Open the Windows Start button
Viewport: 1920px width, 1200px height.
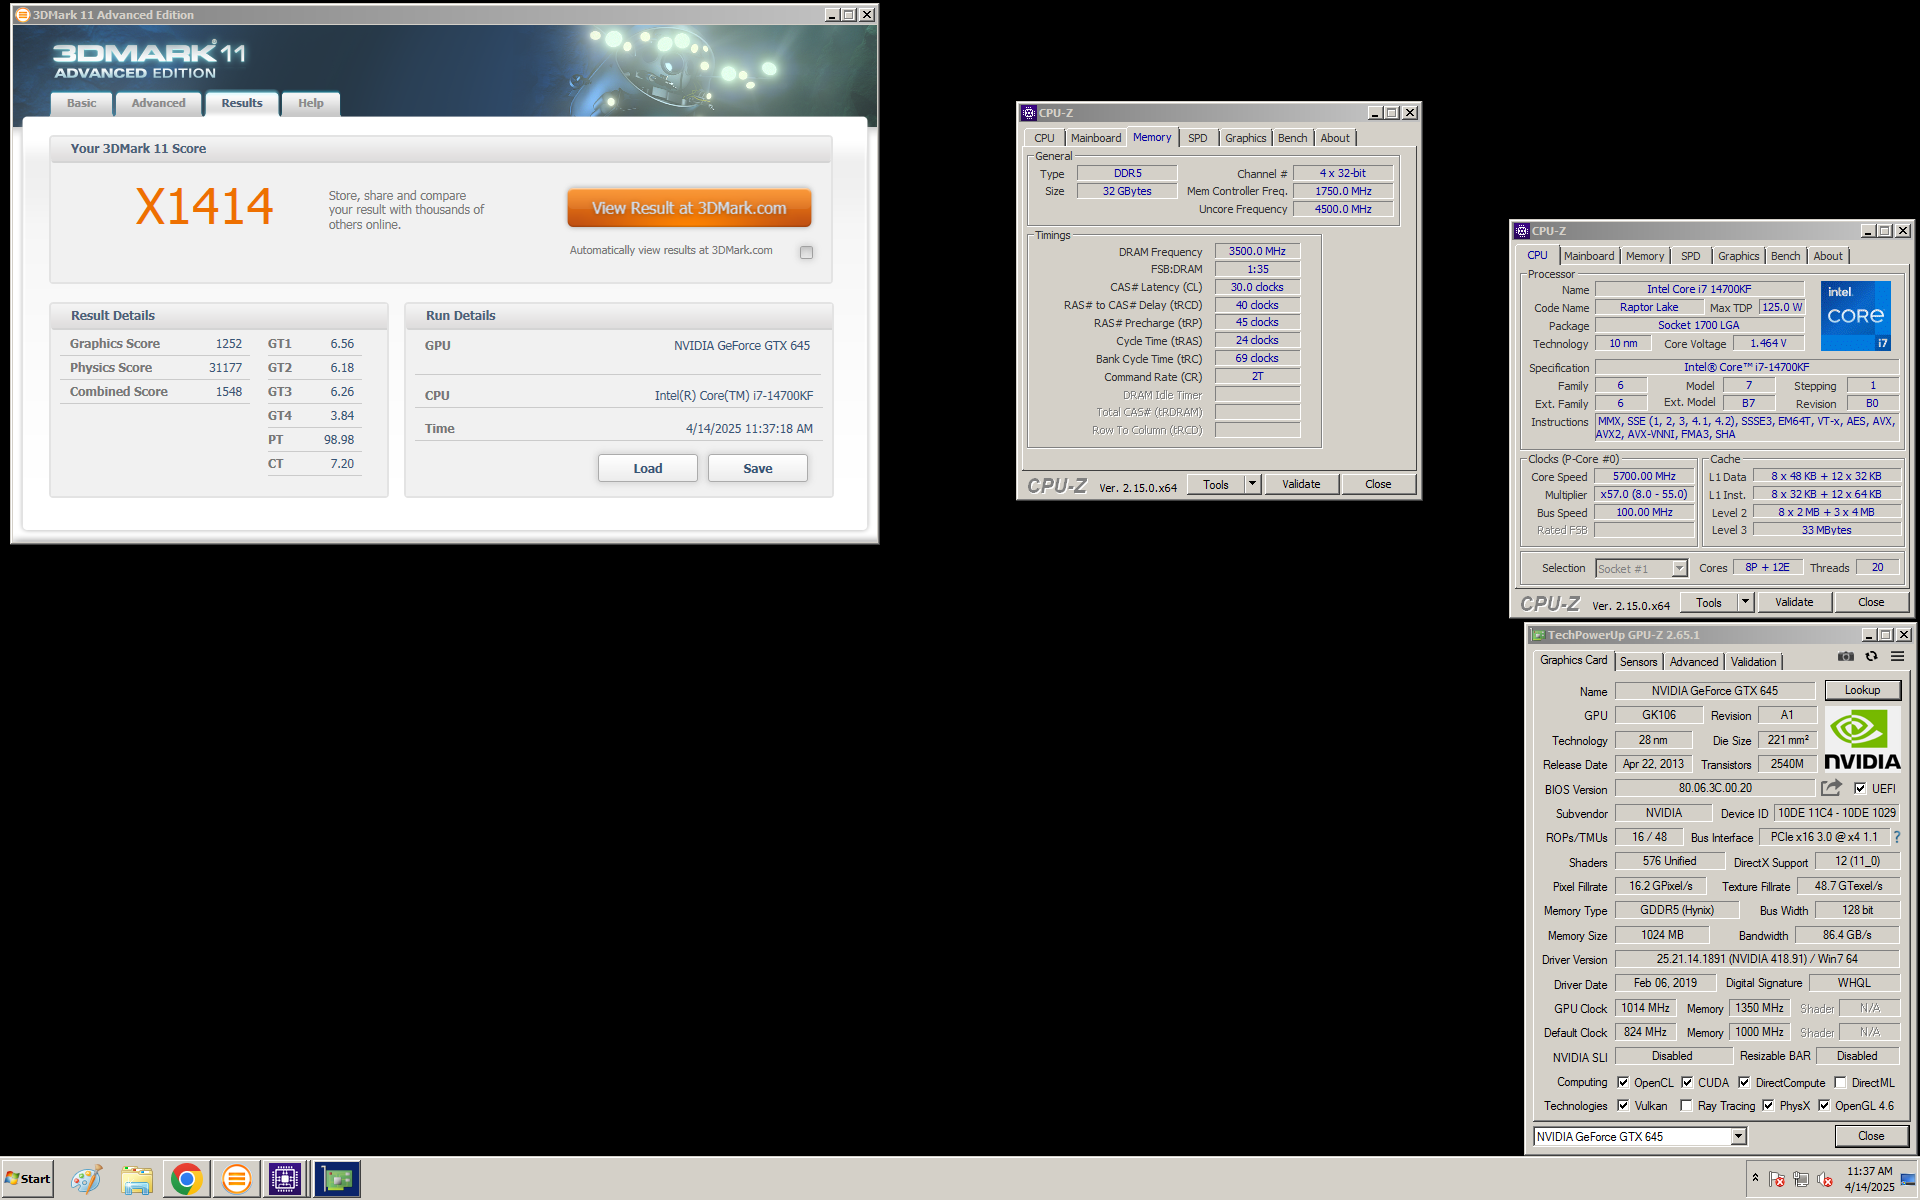point(28,1179)
